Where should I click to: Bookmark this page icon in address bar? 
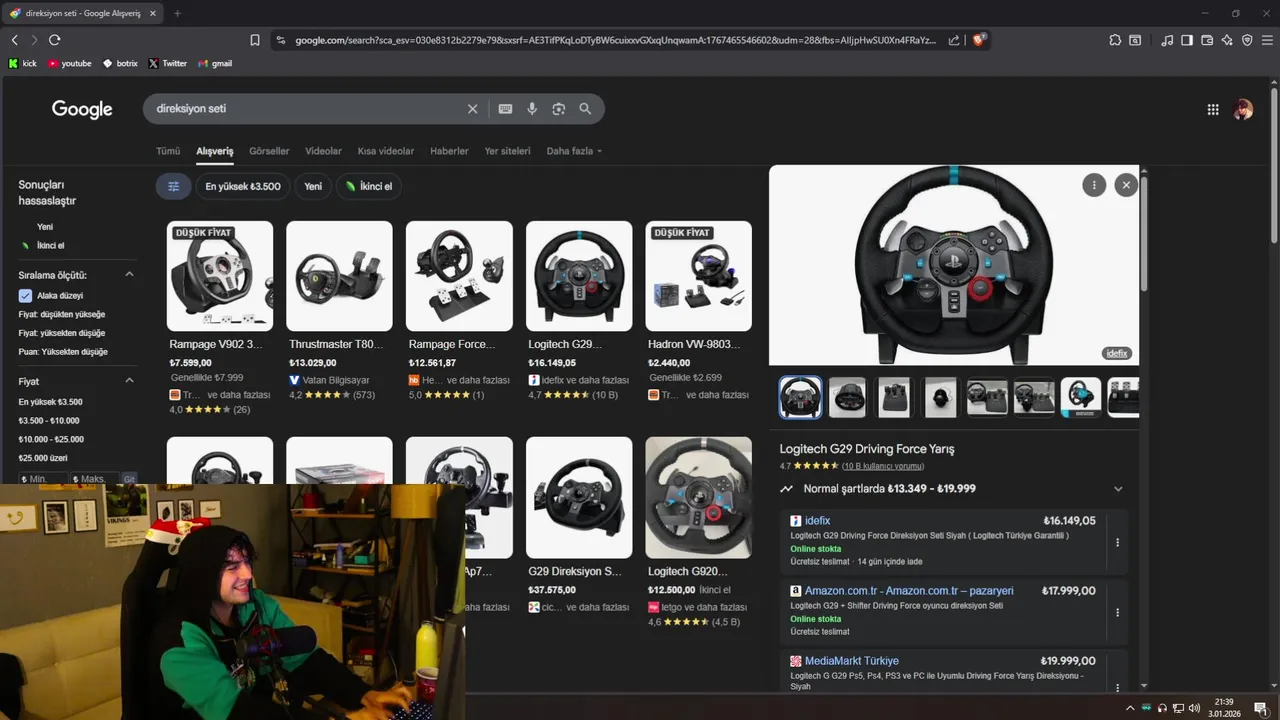click(255, 40)
